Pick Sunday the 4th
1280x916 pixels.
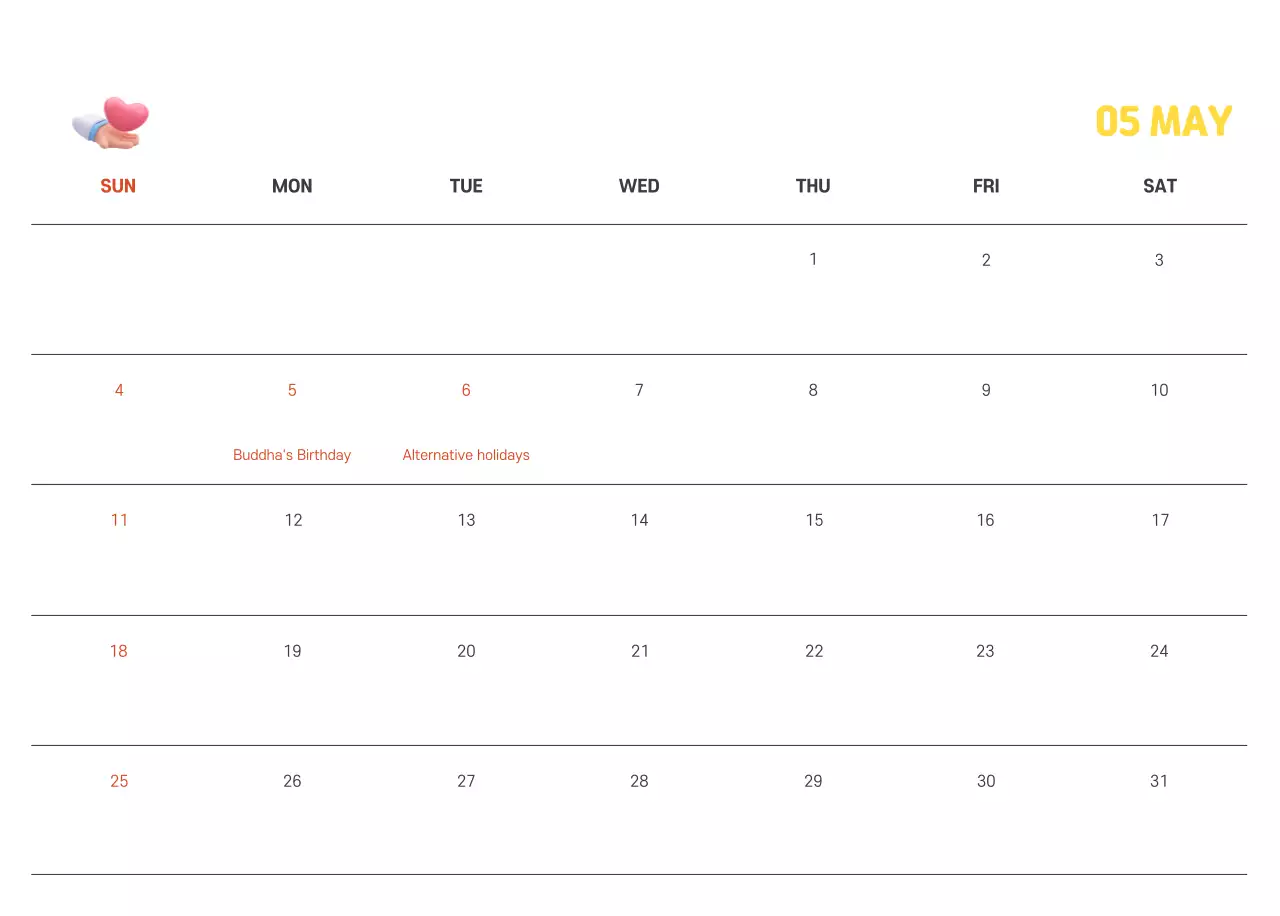click(x=119, y=390)
